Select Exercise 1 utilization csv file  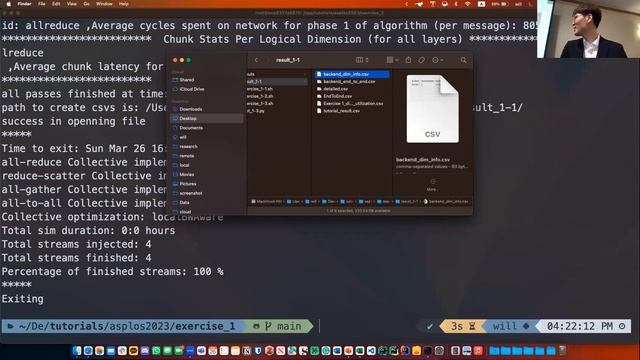[352, 104]
